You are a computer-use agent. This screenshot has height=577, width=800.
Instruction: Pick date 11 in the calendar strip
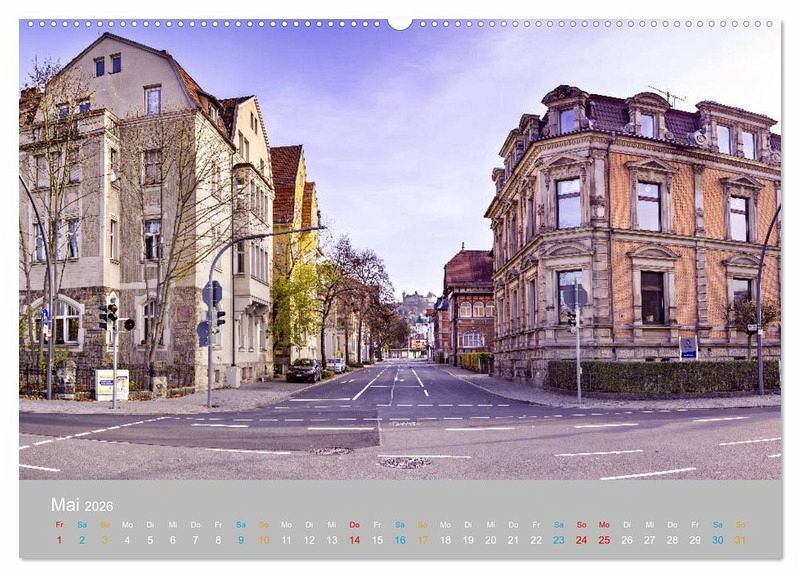pyautogui.click(x=286, y=540)
